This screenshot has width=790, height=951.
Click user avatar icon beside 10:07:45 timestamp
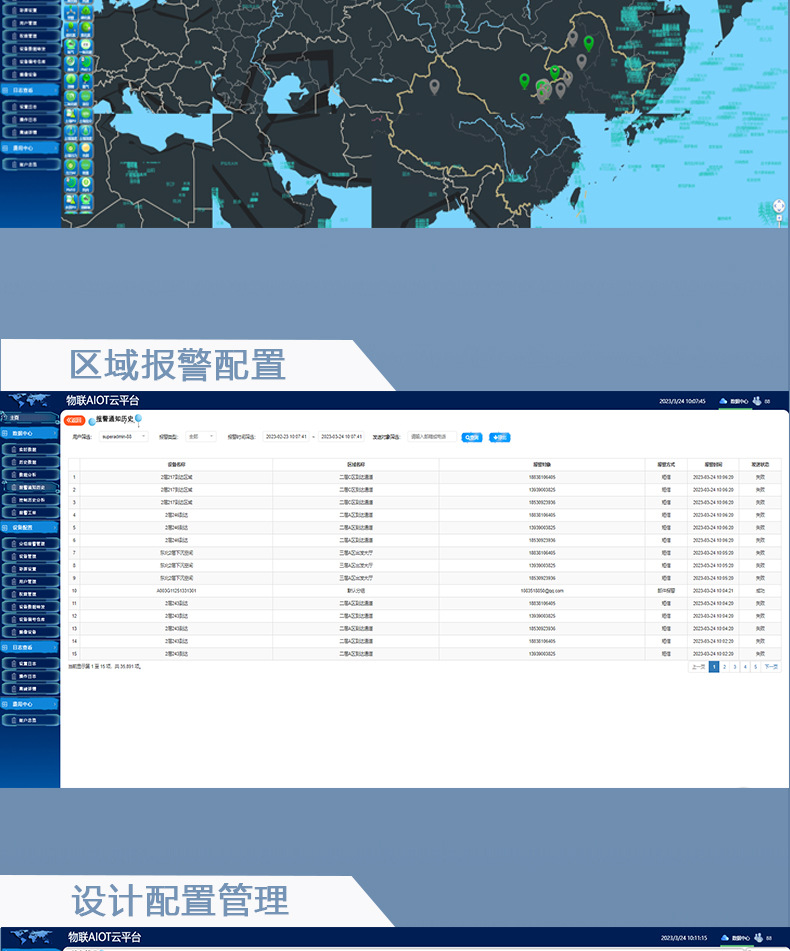757,401
